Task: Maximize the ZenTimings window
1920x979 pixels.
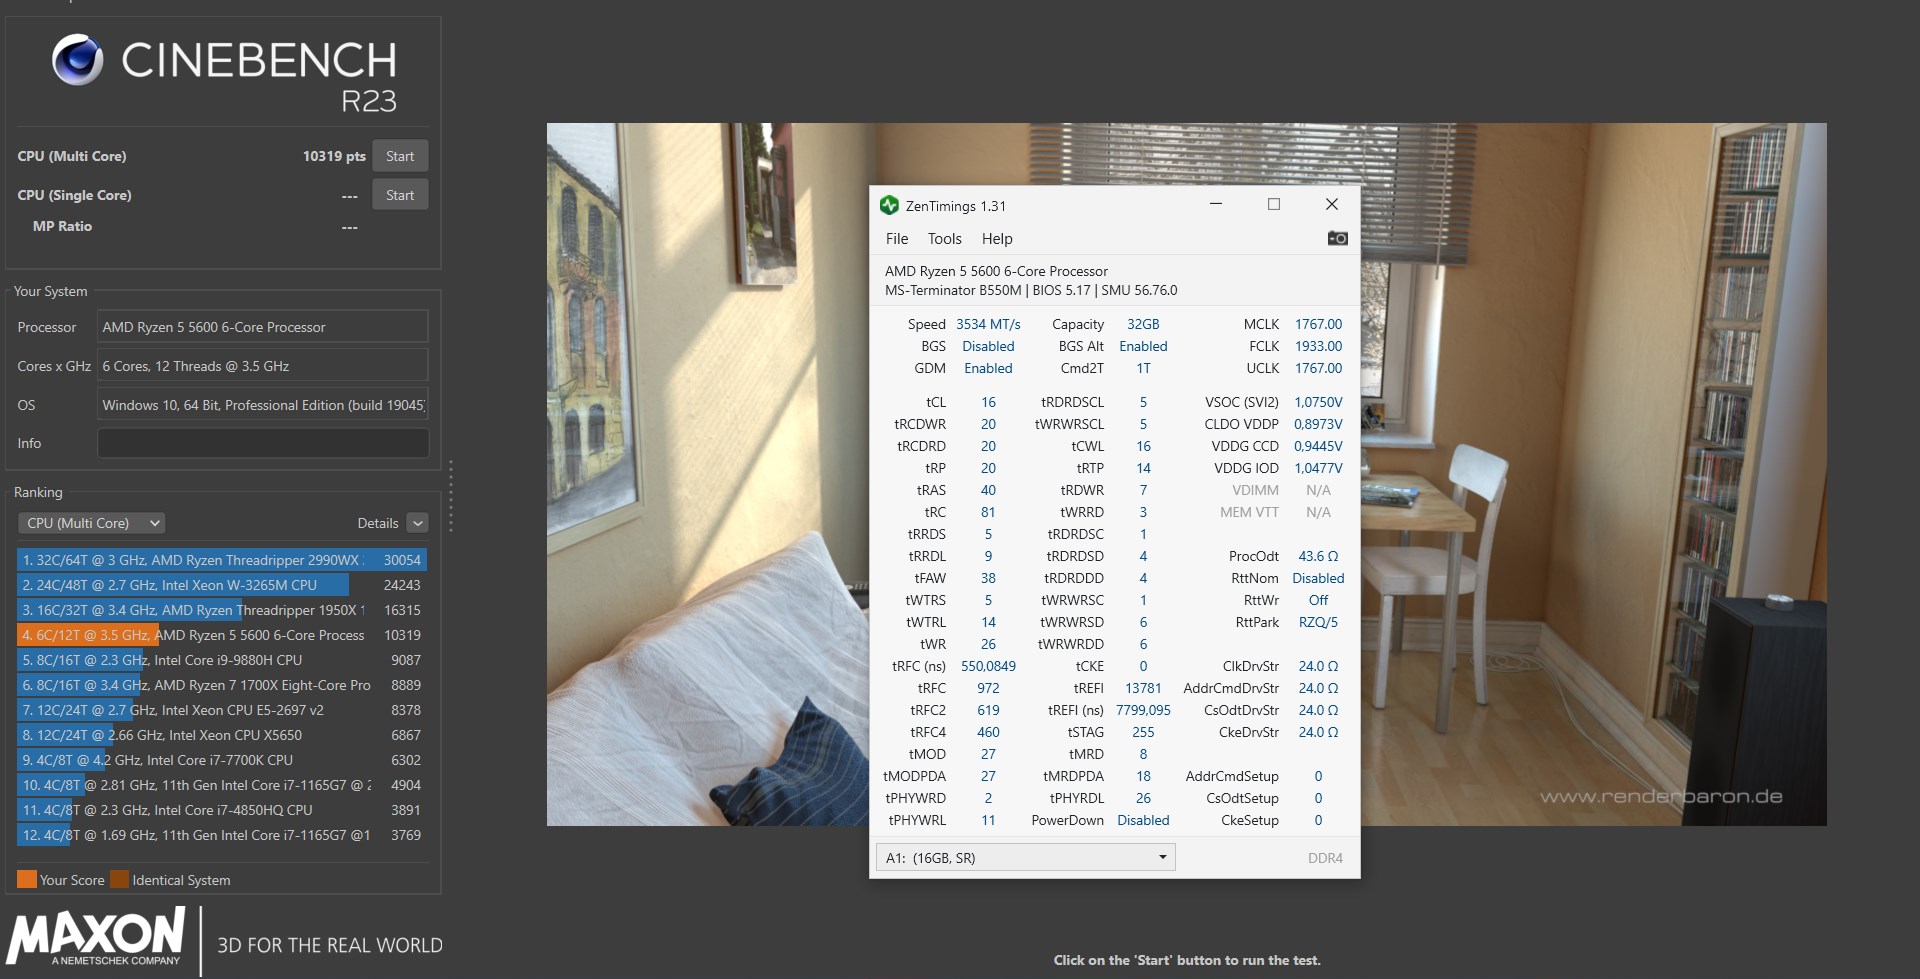Action: (x=1274, y=204)
